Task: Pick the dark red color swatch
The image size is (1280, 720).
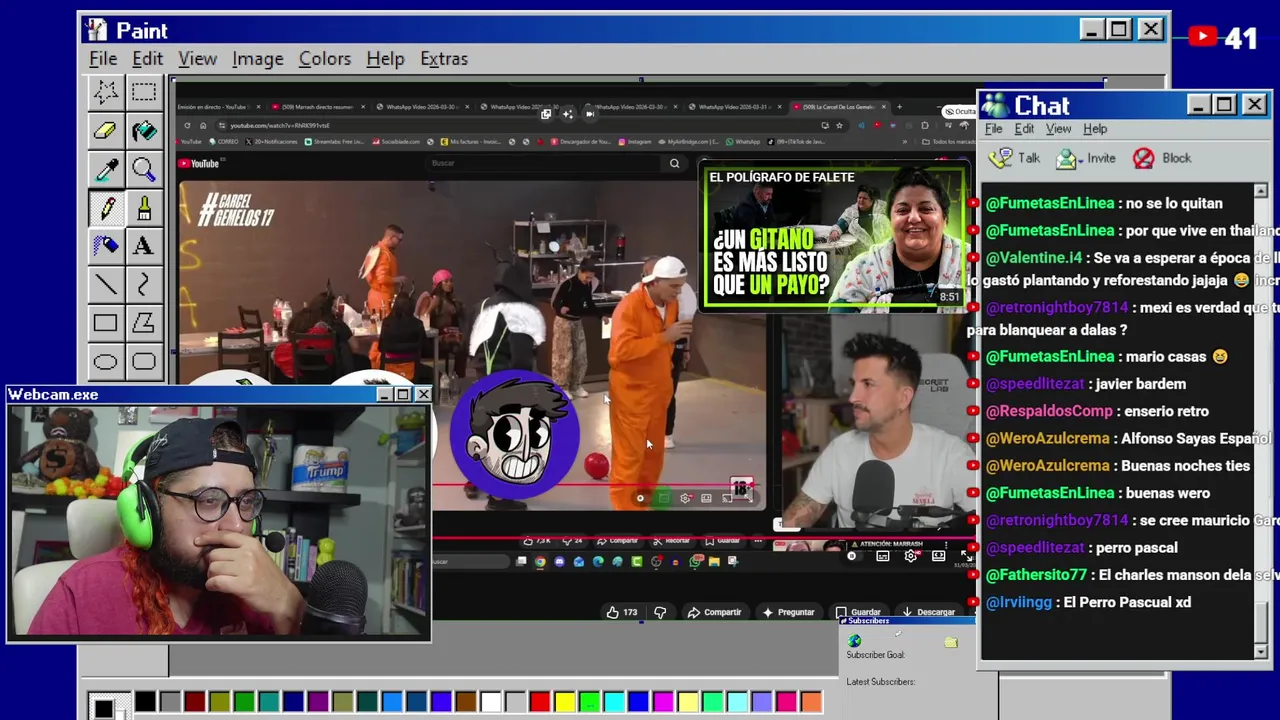Action: coord(194,702)
